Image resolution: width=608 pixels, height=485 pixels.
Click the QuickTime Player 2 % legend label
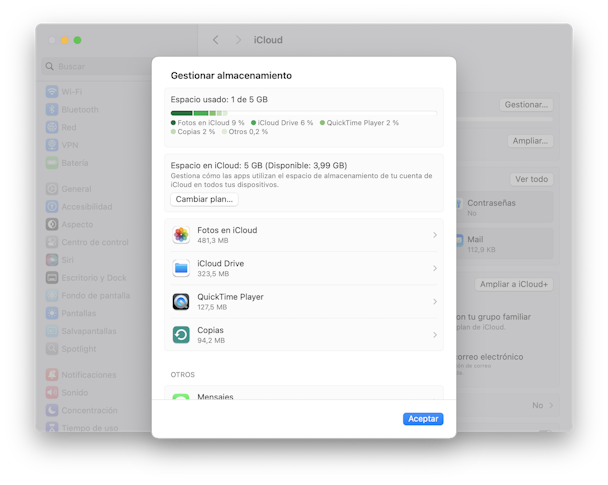pyautogui.click(x=363, y=123)
